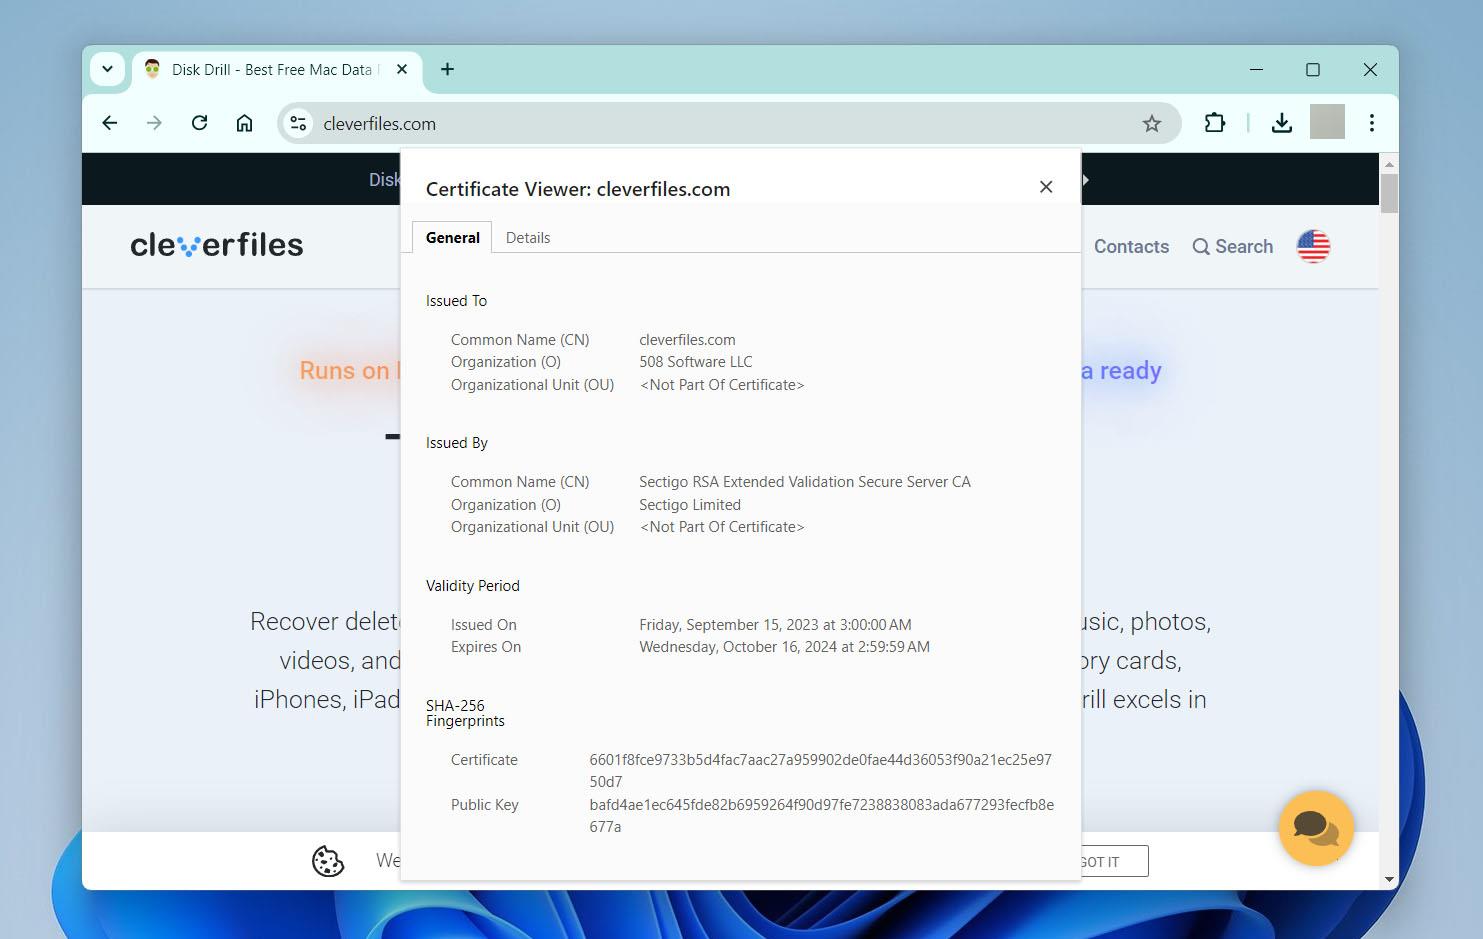
Task: Open a new browser tab
Action: tap(447, 69)
